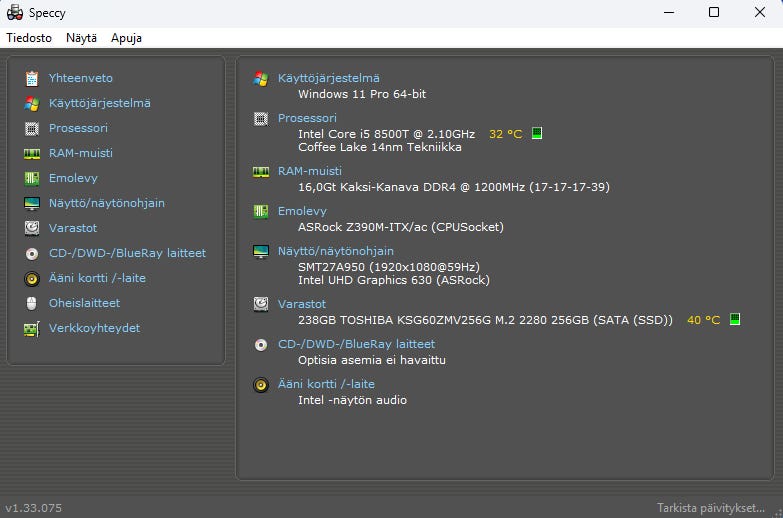
Task: Open the Näyttö/näytönohjain summary heading
Action: pos(335,251)
